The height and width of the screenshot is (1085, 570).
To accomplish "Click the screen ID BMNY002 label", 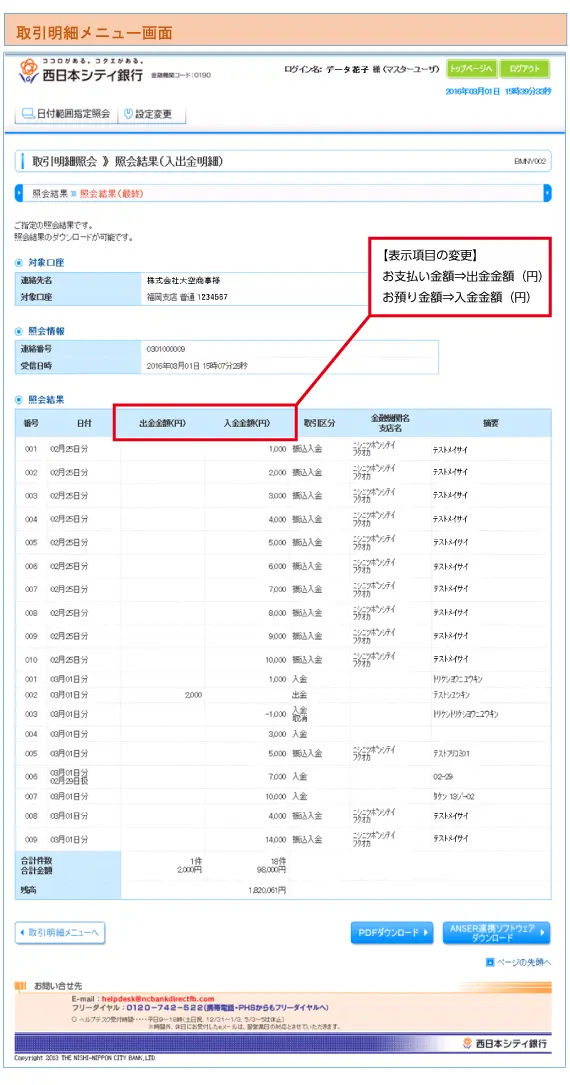I will [x=531, y=161].
